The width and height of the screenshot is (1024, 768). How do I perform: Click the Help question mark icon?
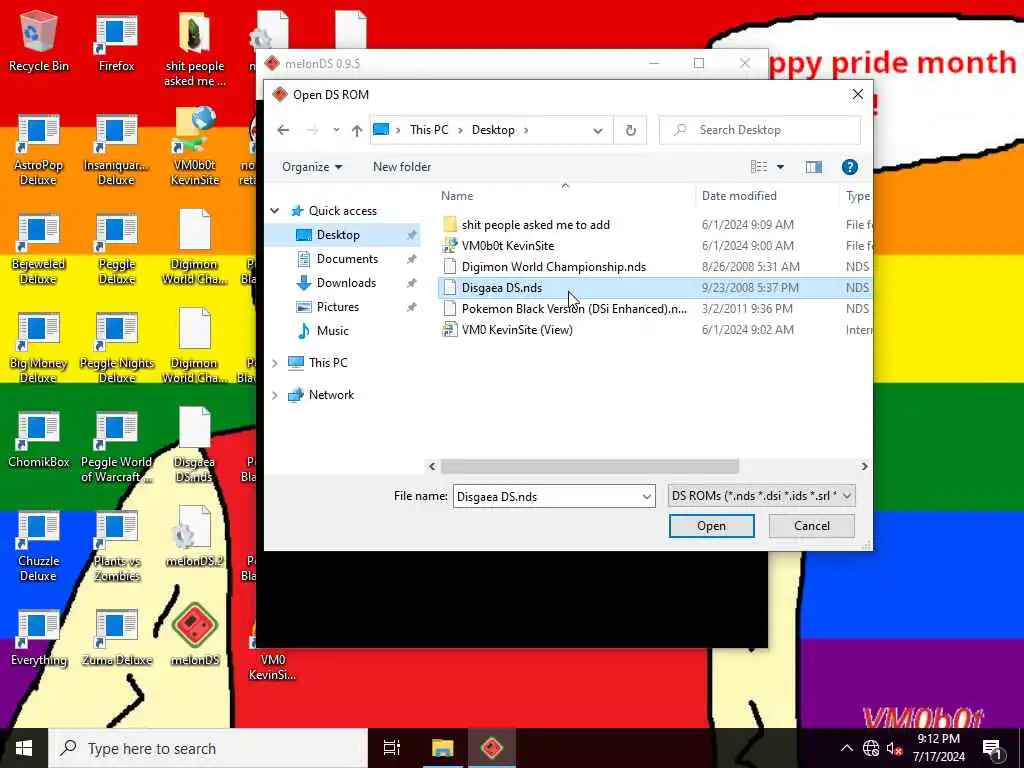tap(849, 167)
